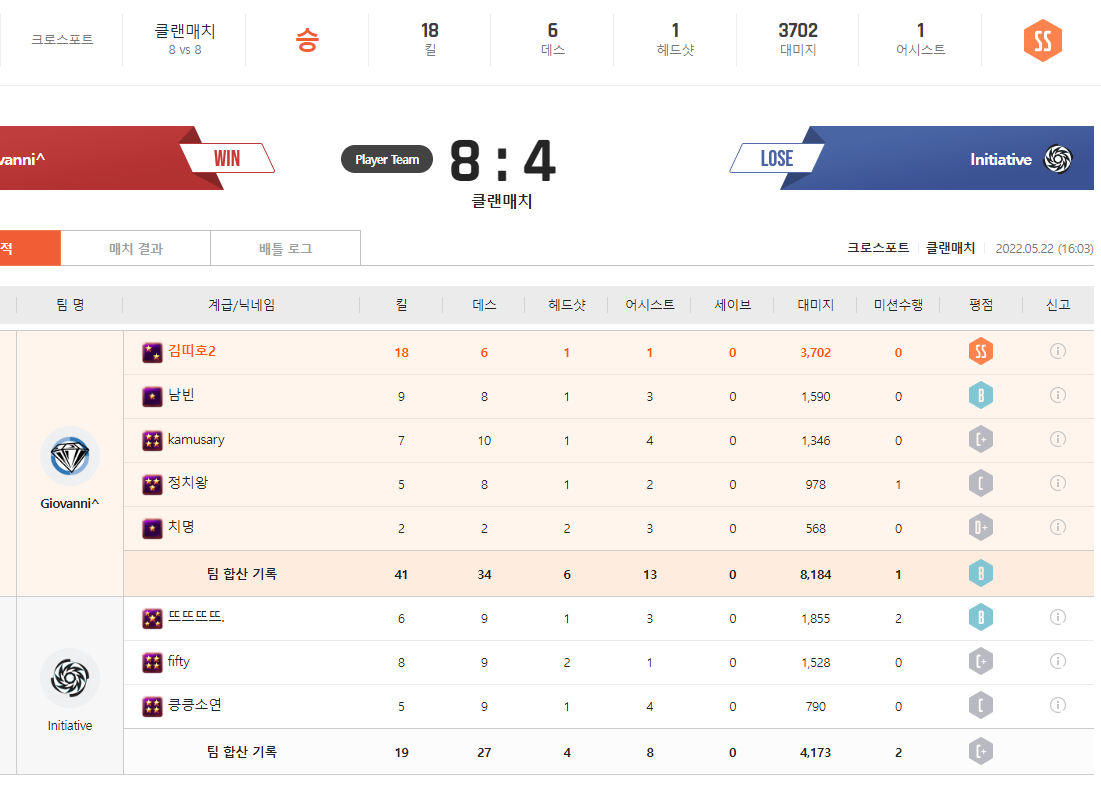Click the 대미지 column header

(815, 305)
